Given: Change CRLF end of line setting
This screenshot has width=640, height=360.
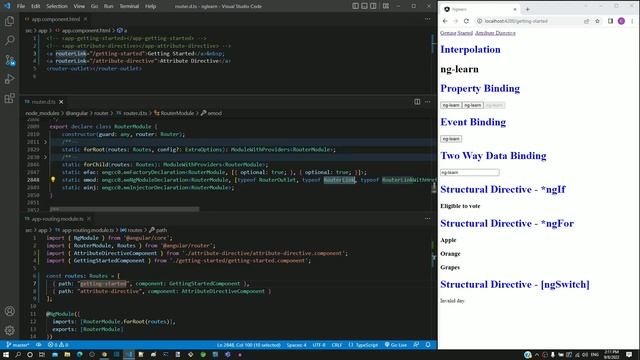Looking at the screenshot, I should click(x=337, y=345).
